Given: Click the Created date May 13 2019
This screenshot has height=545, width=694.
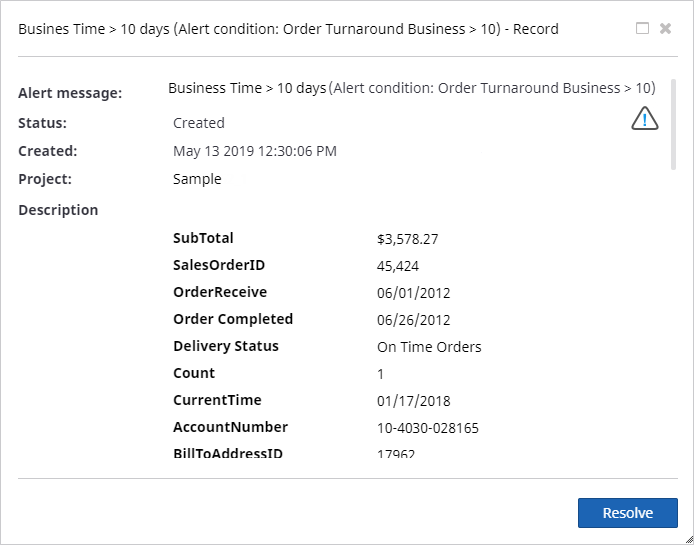Looking at the screenshot, I should click(x=255, y=151).
